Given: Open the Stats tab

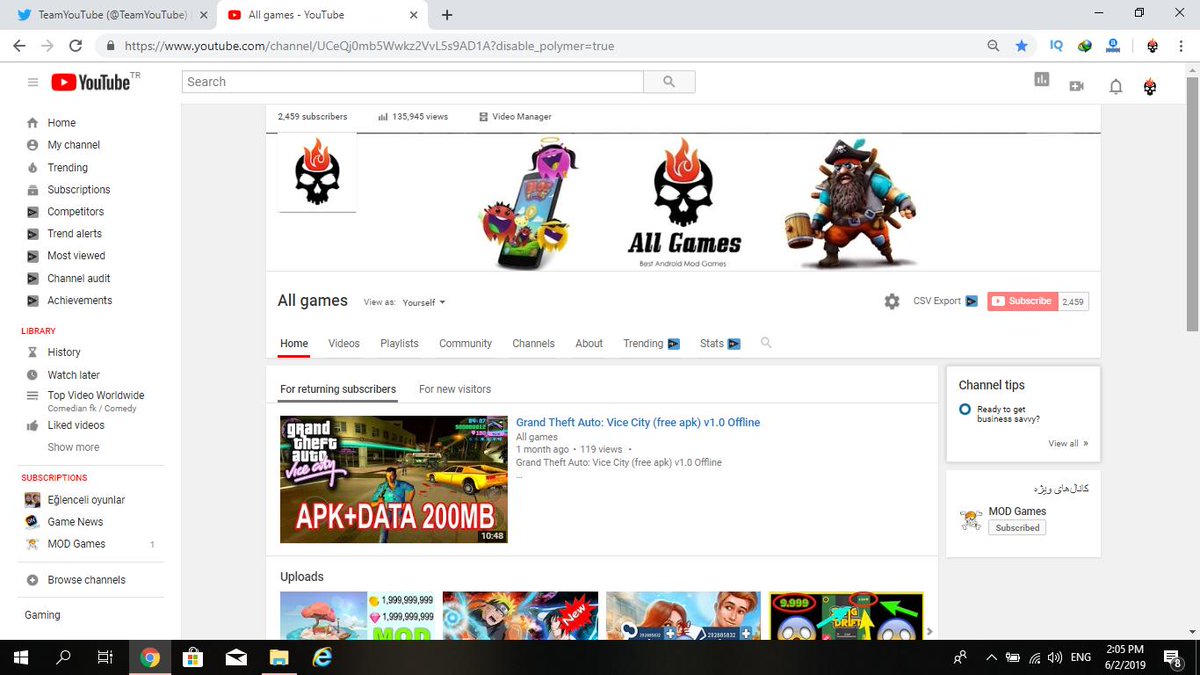Looking at the screenshot, I should [x=720, y=343].
